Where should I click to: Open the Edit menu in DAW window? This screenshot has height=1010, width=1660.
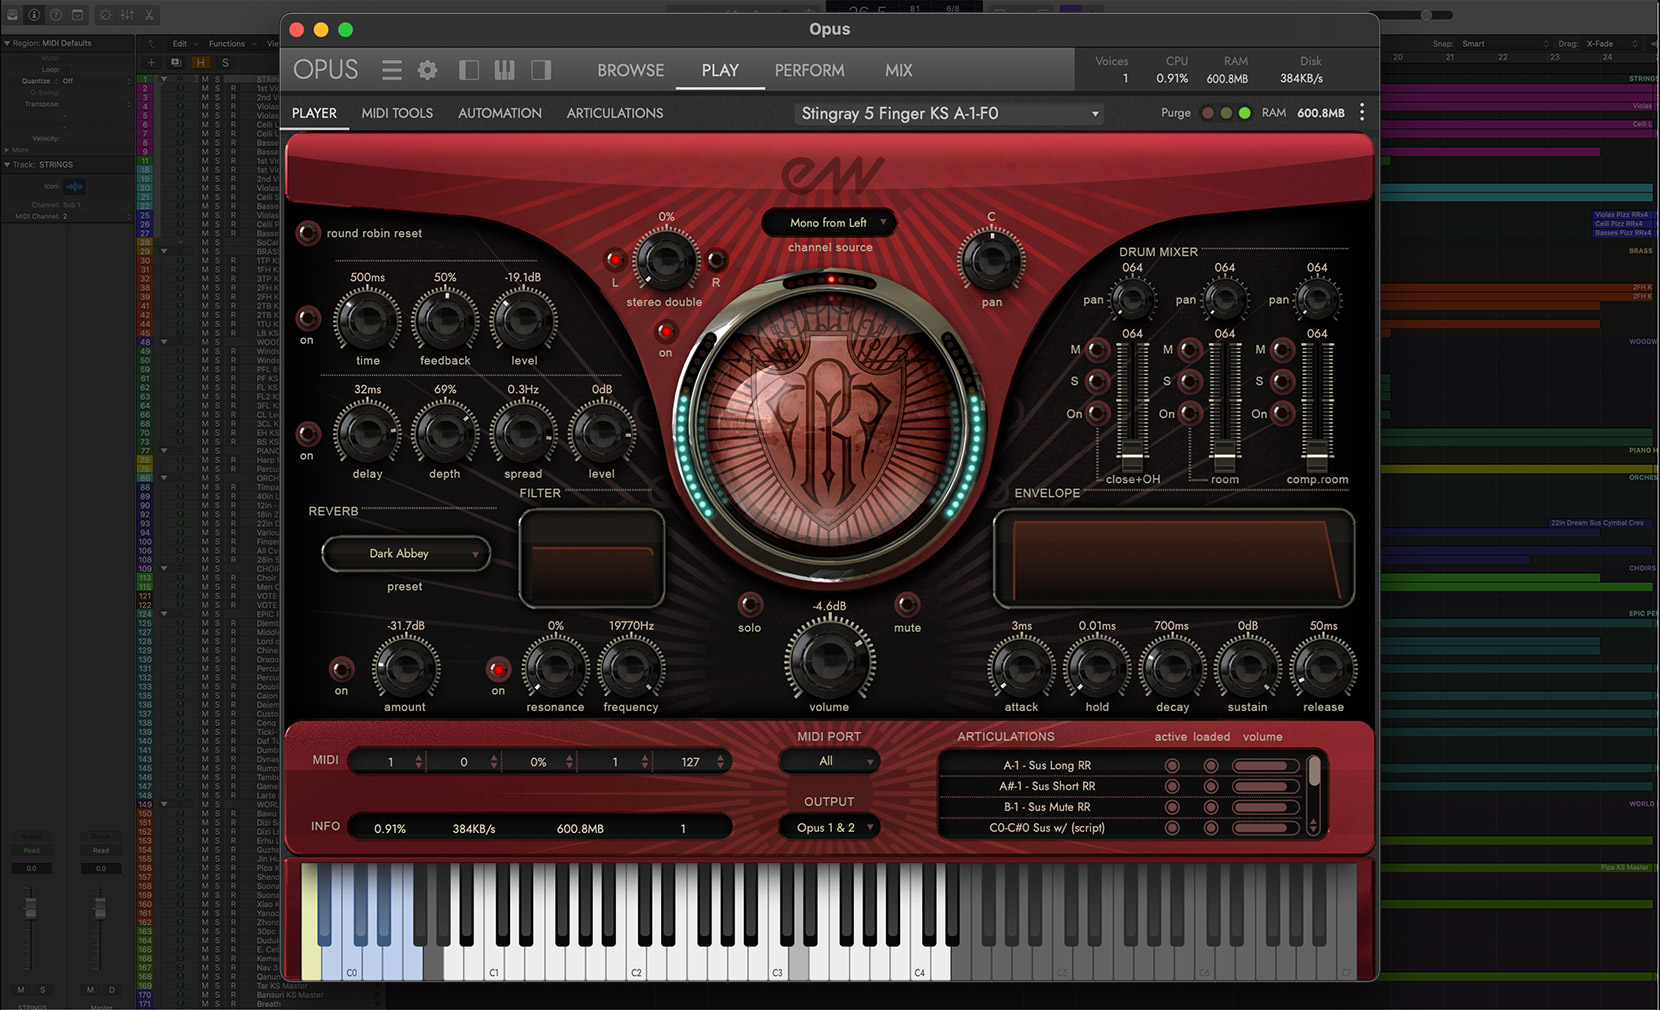pos(179,43)
